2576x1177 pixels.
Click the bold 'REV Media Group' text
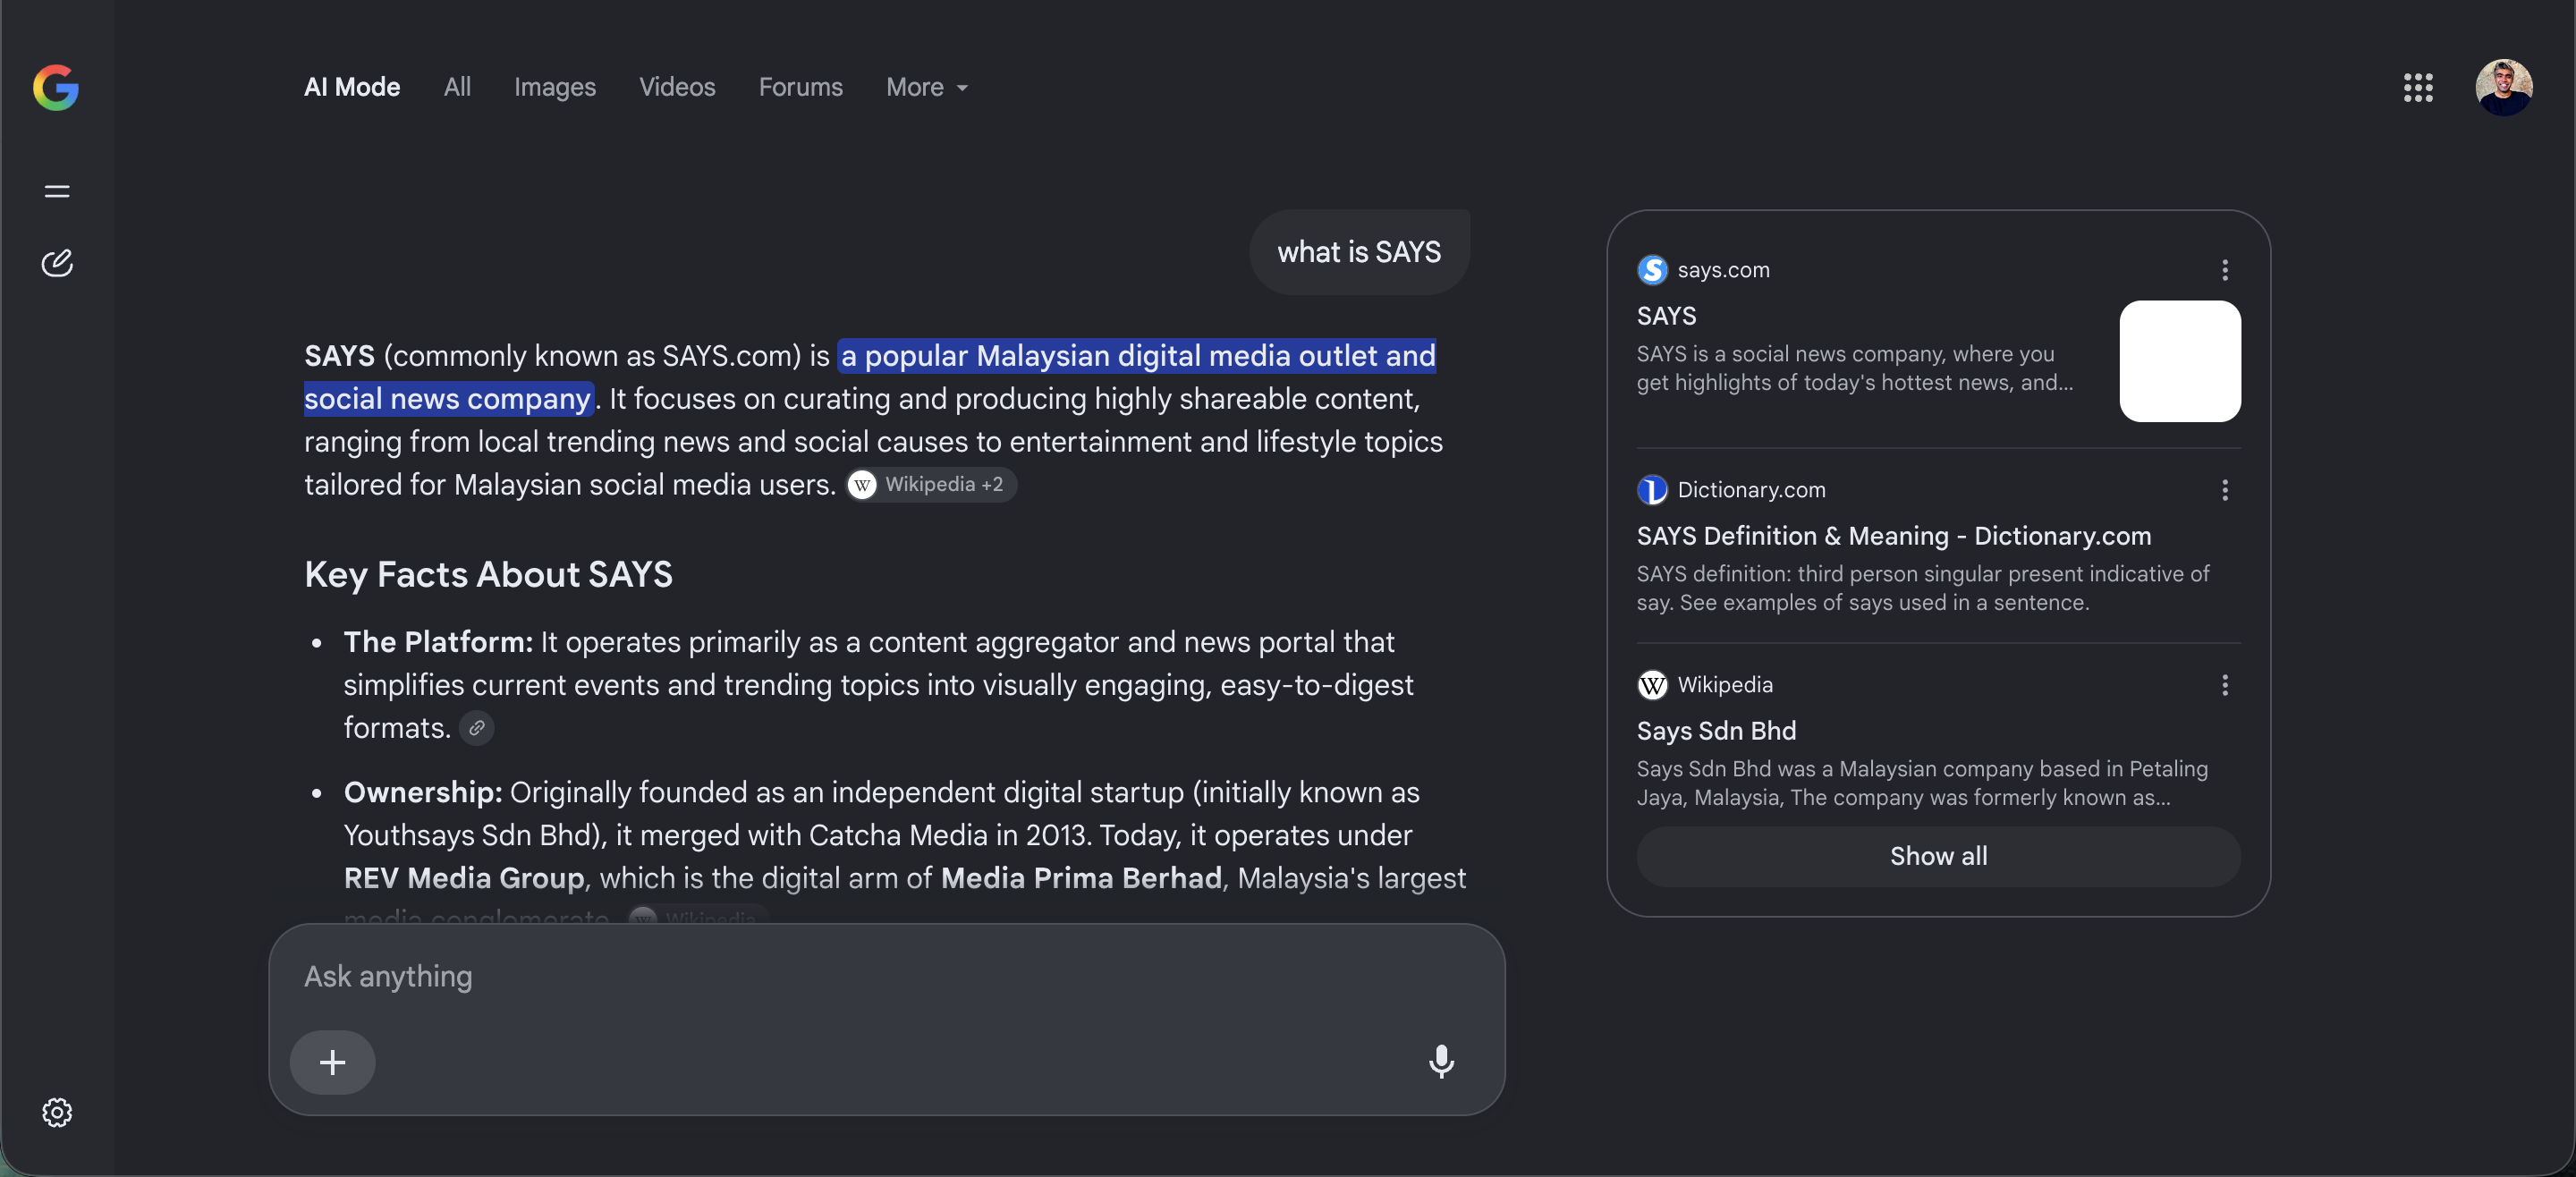464,878
